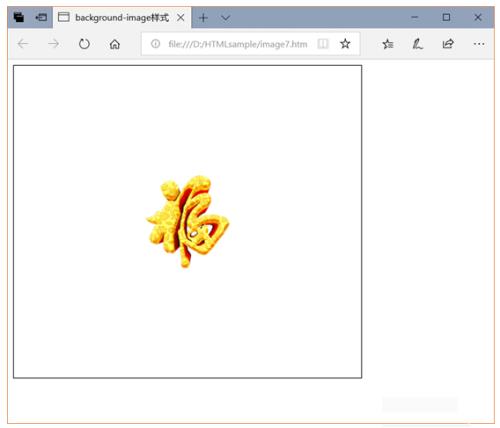Open Settings and more menu
The image size is (500, 428).
(479, 44)
